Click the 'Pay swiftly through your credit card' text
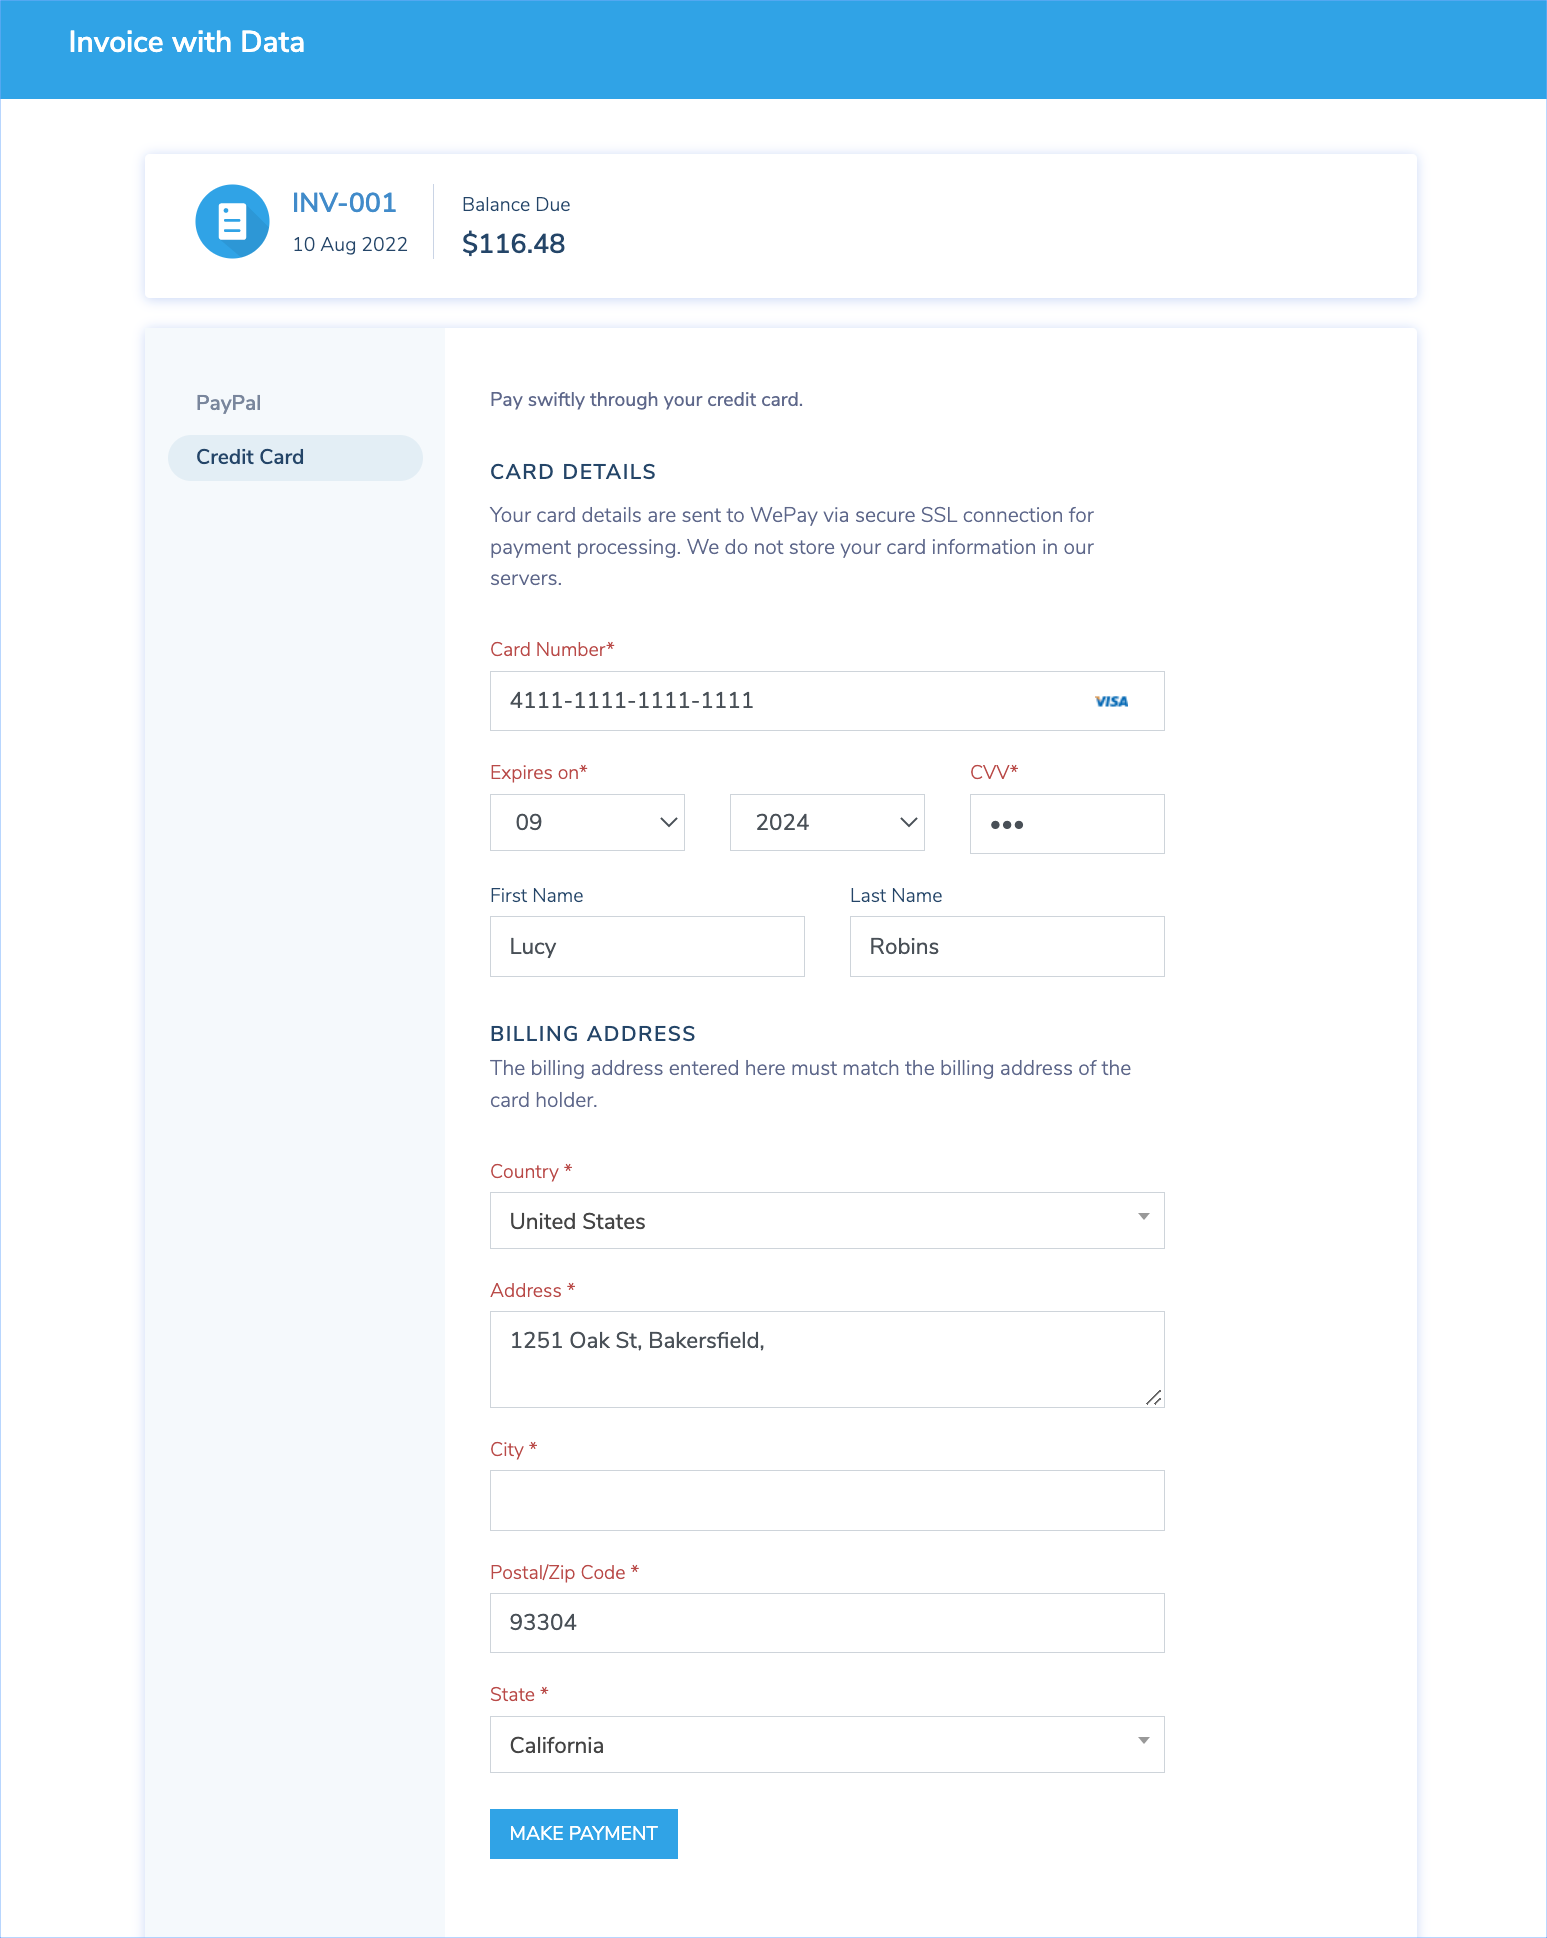1547x1938 pixels. pos(646,400)
